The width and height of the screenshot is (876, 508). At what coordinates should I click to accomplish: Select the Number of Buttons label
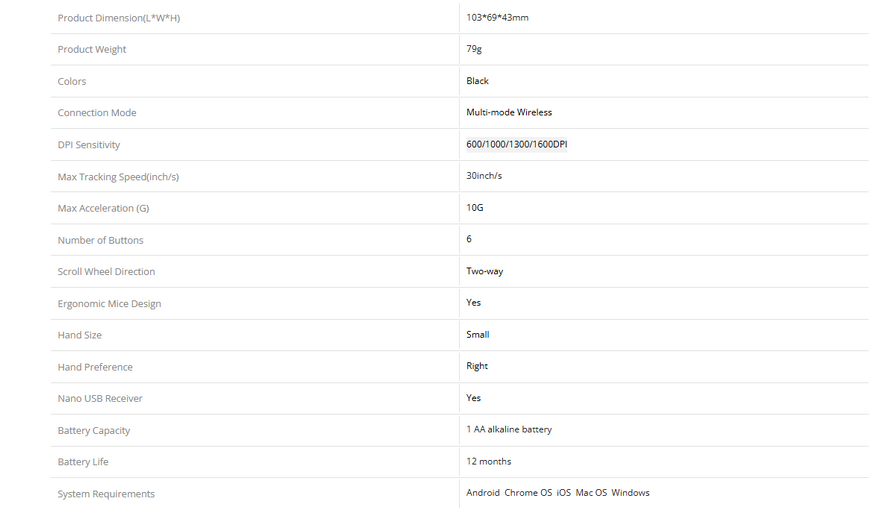tap(100, 240)
